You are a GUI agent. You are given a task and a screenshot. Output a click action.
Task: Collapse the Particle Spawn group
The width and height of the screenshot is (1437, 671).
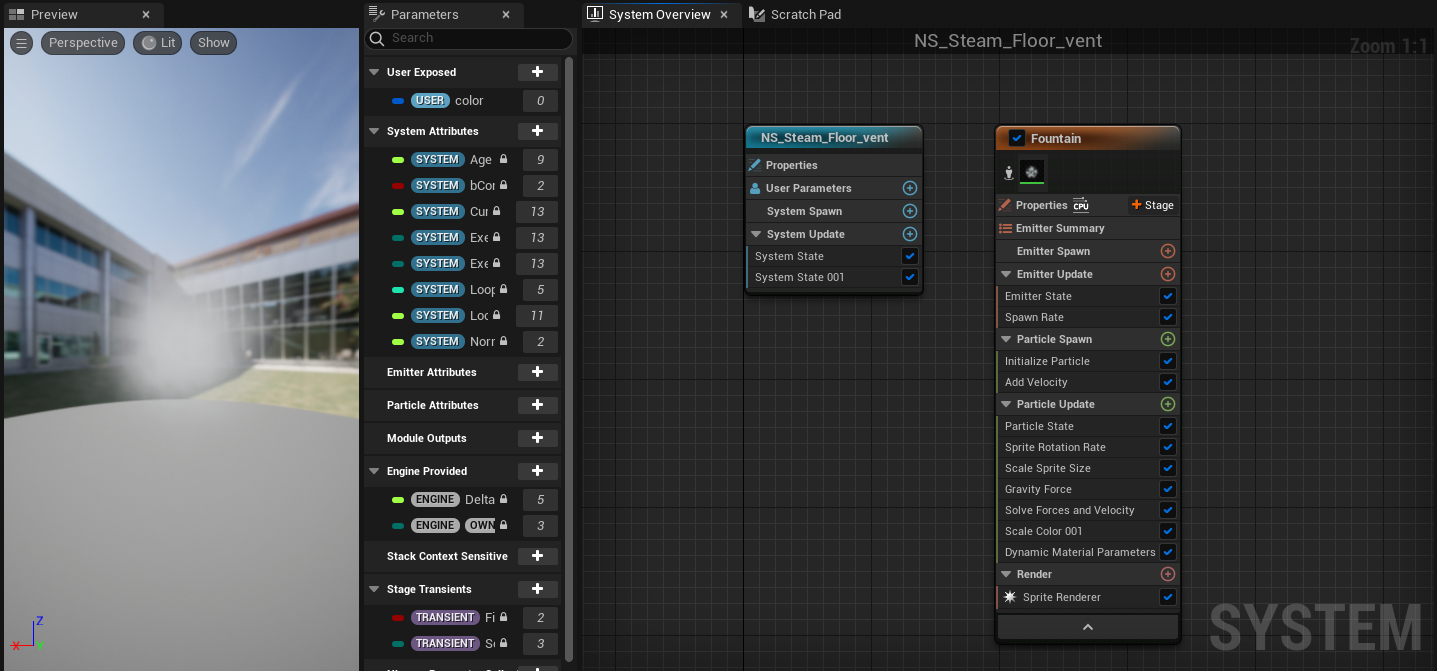point(1006,339)
